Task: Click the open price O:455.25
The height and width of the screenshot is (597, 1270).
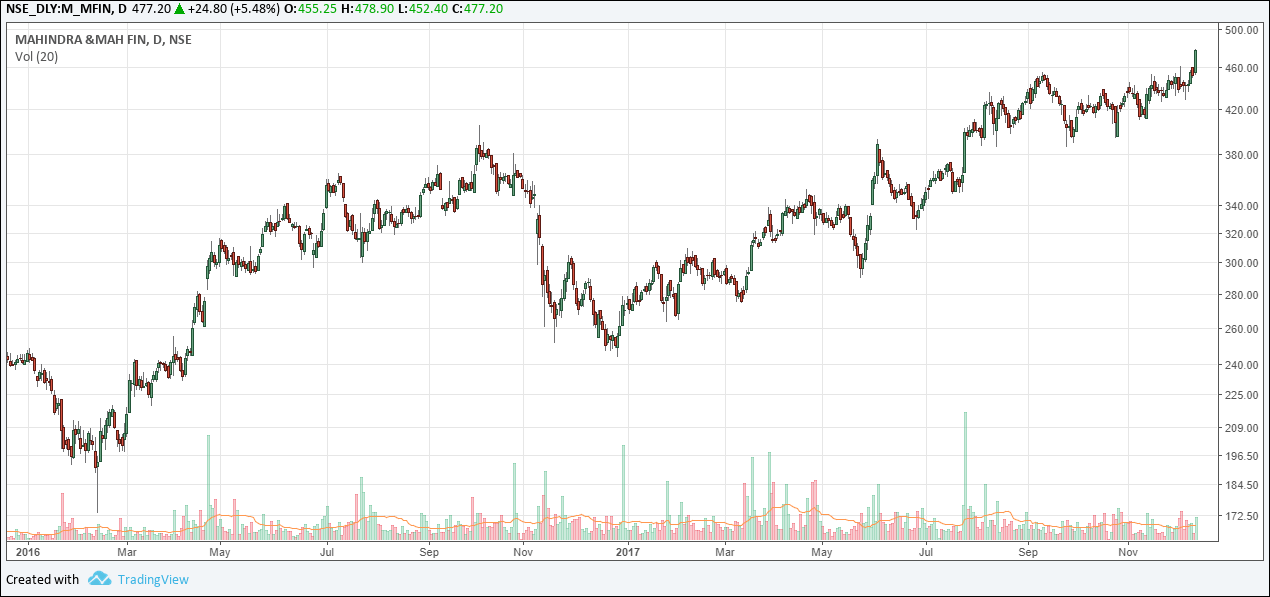Action: [x=310, y=9]
